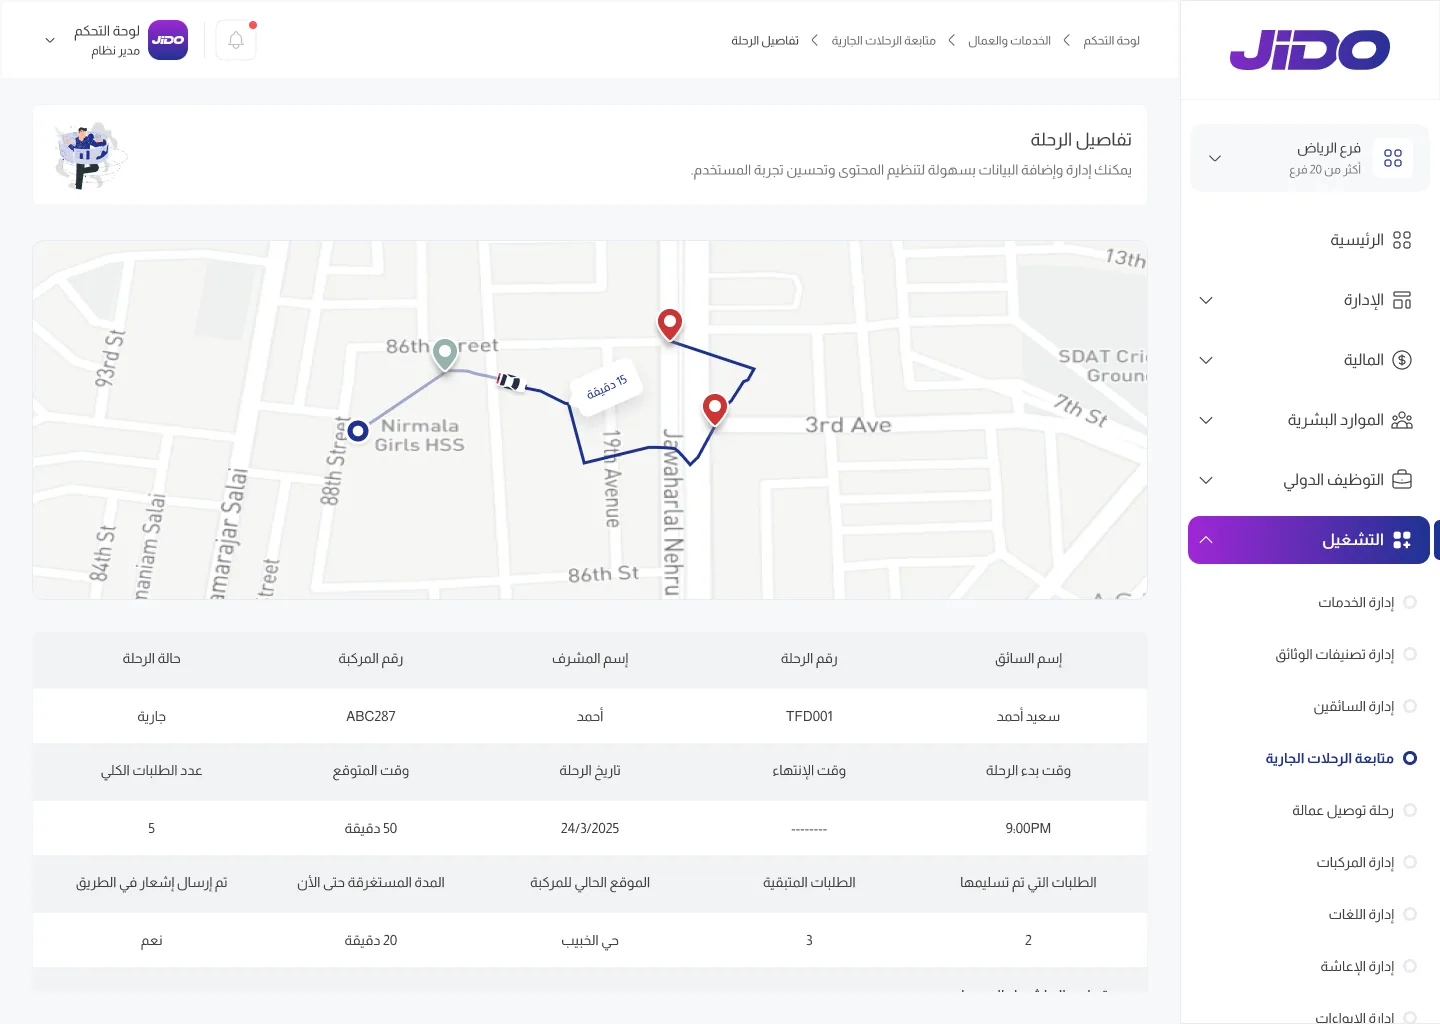The width and height of the screenshot is (1440, 1024).
Task: Select the إدارة تصنيفات الوثائق radio item
Action: (1410, 654)
